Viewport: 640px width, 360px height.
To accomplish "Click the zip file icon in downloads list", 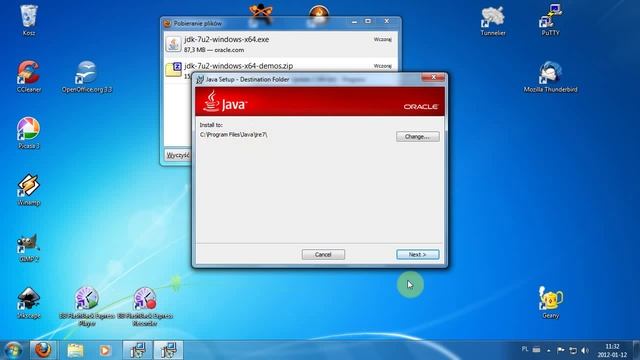I will tap(173, 69).
